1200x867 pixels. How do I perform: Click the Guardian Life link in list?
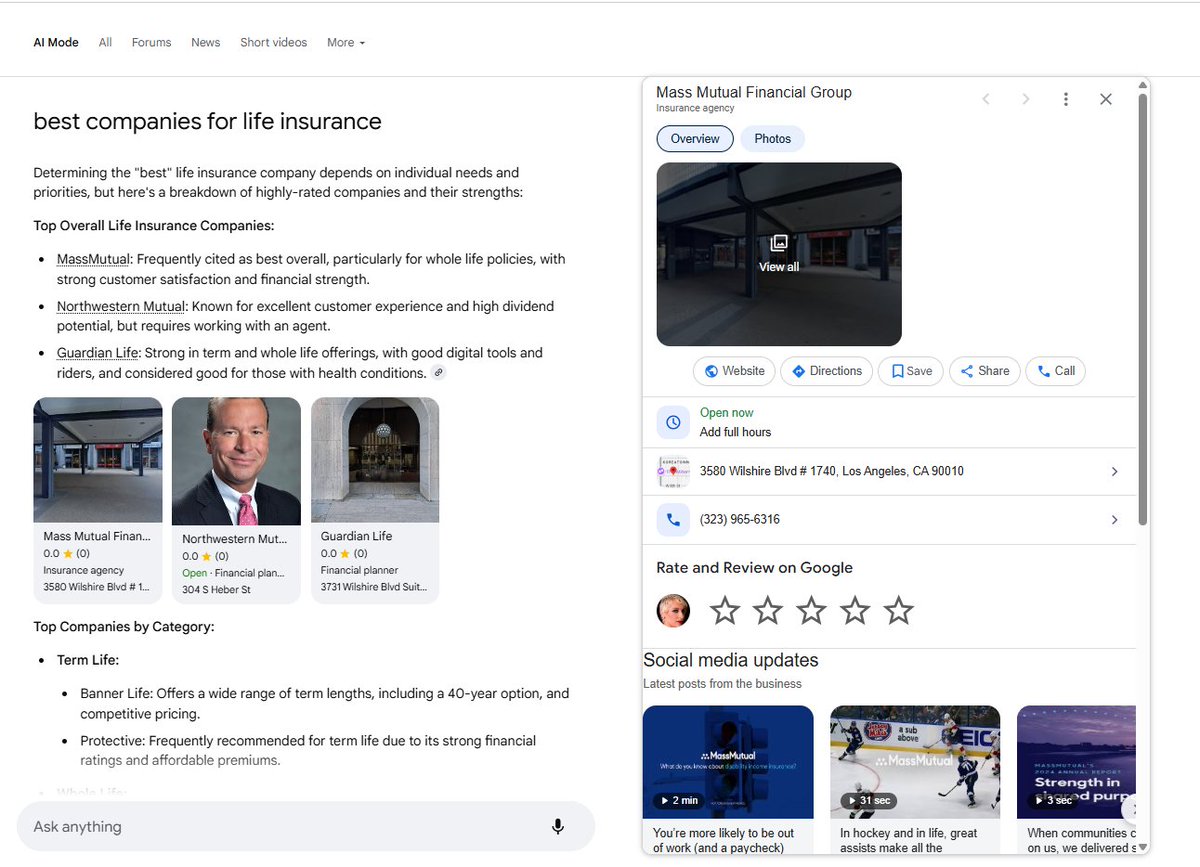click(97, 353)
